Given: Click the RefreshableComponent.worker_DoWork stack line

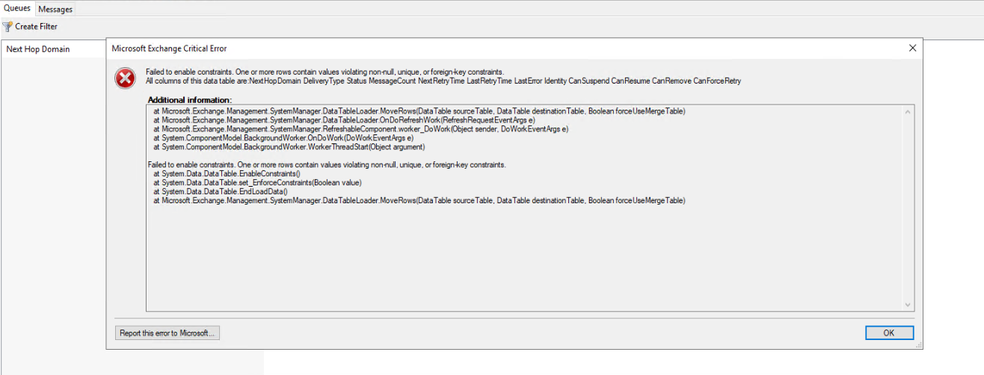Looking at the screenshot, I should 360,129.
